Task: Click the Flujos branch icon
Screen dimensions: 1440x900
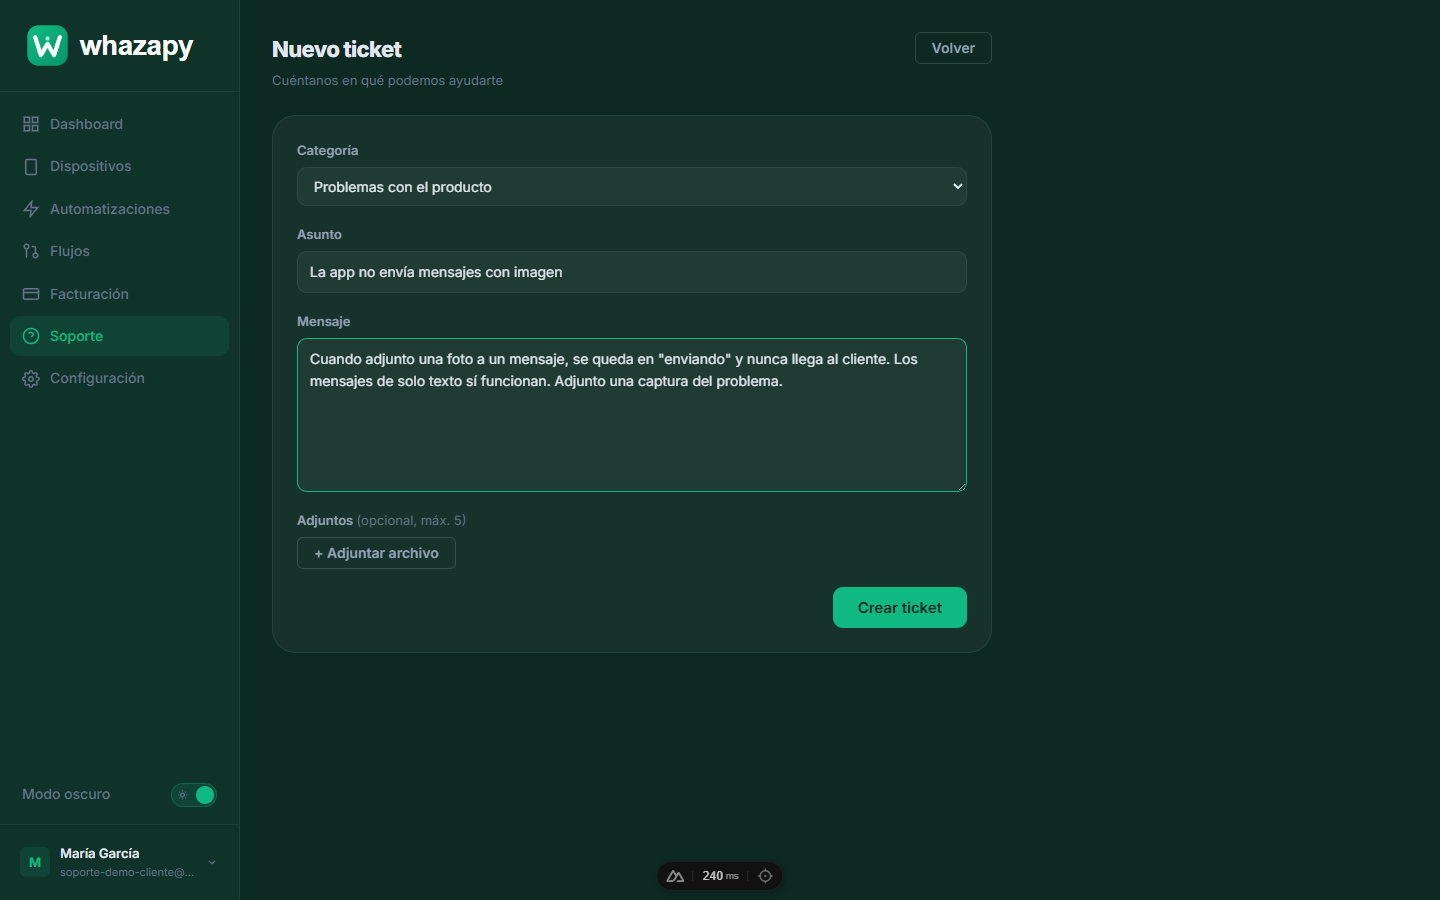Action: point(31,251)
